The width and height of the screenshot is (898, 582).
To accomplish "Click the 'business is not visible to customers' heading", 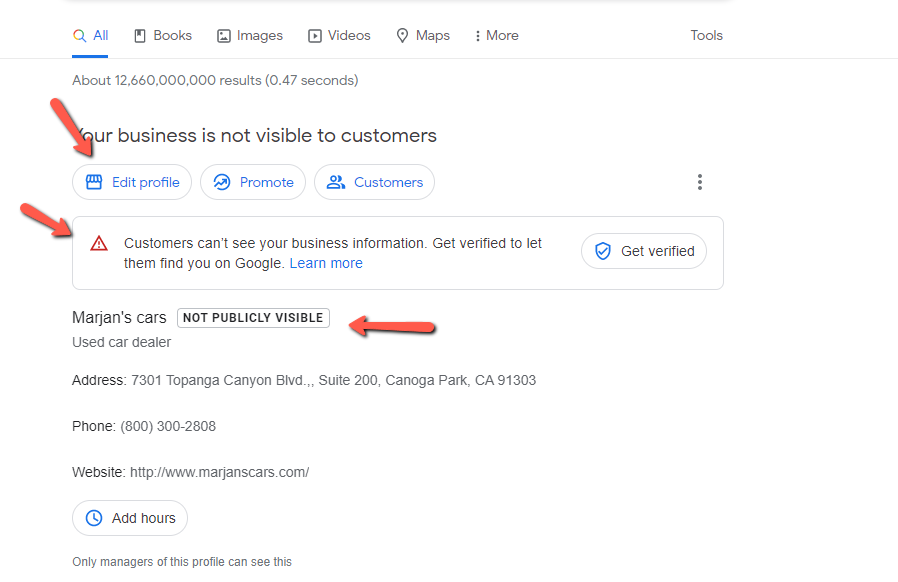I will [x=254, y=135].
